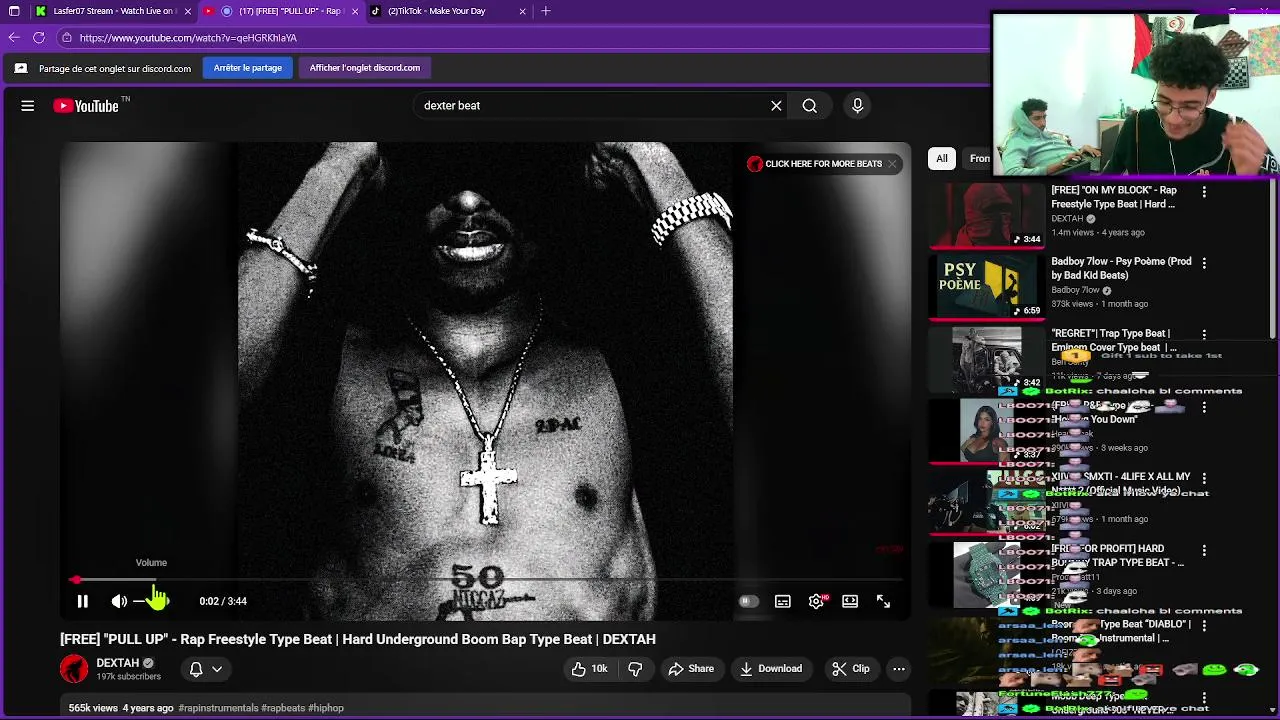Switch to theater mode
Screen dimensions: 1280x720
850,601
